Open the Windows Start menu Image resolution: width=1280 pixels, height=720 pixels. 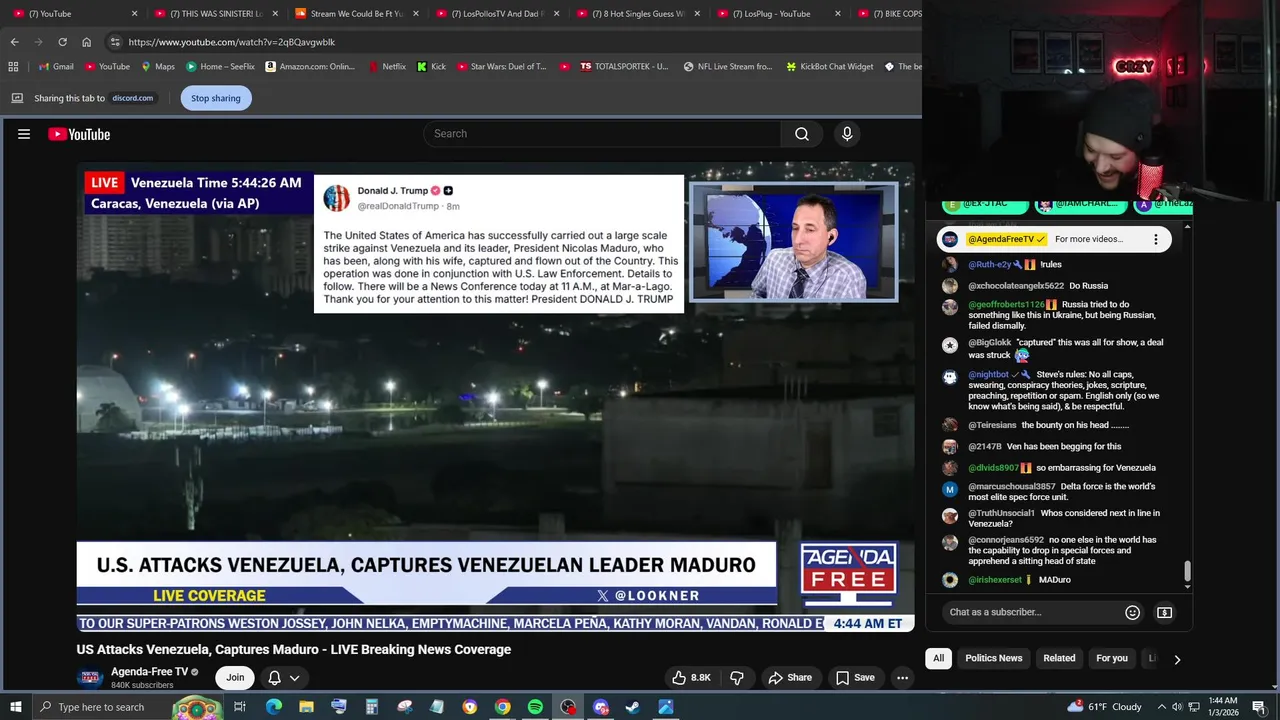[x=15, y=707]
